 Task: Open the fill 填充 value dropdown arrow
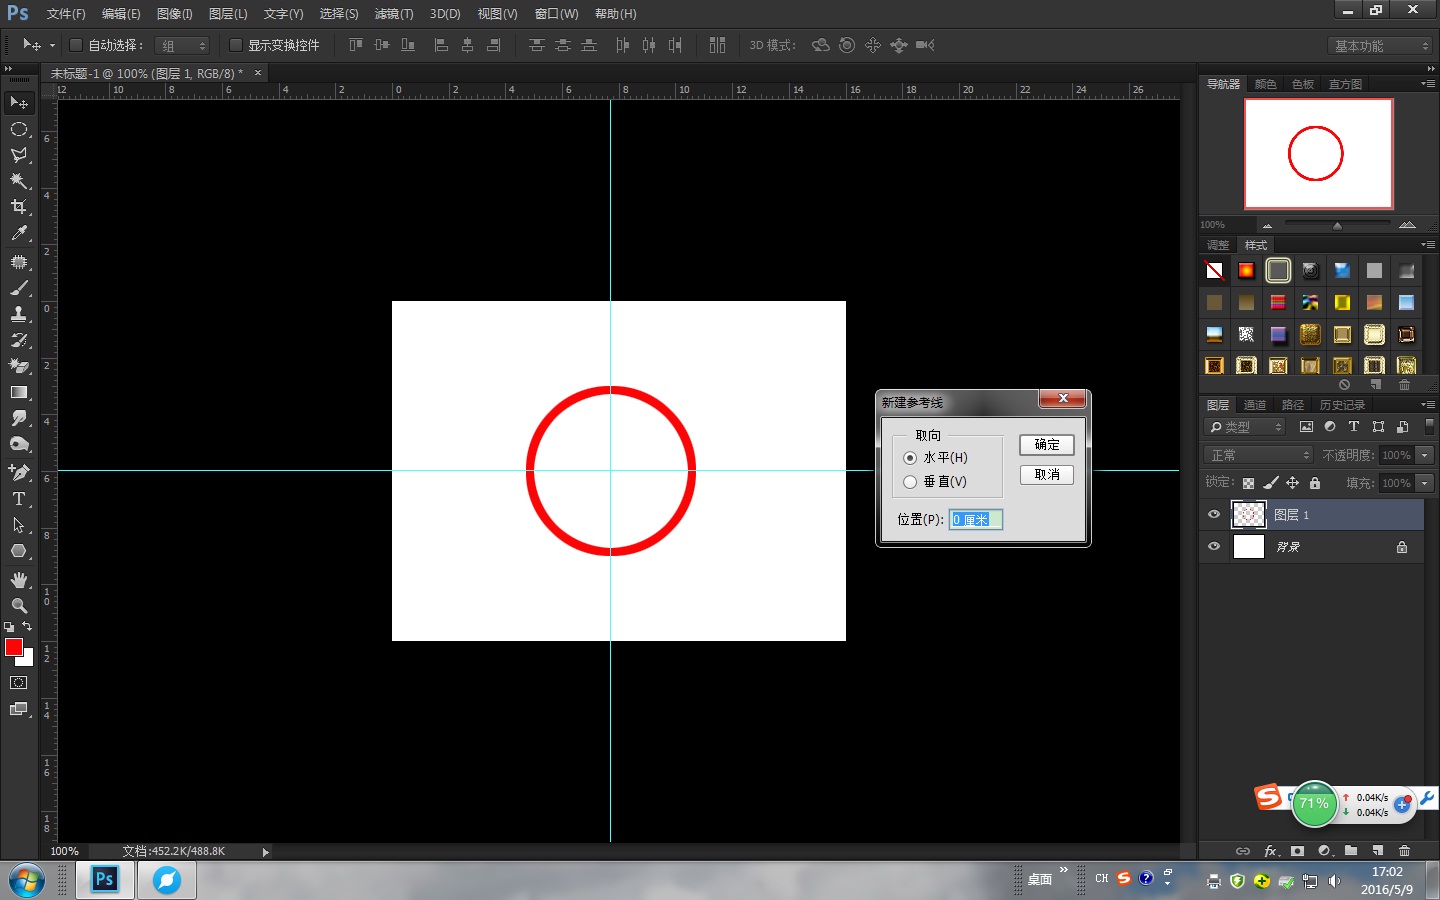[1425, 483]
